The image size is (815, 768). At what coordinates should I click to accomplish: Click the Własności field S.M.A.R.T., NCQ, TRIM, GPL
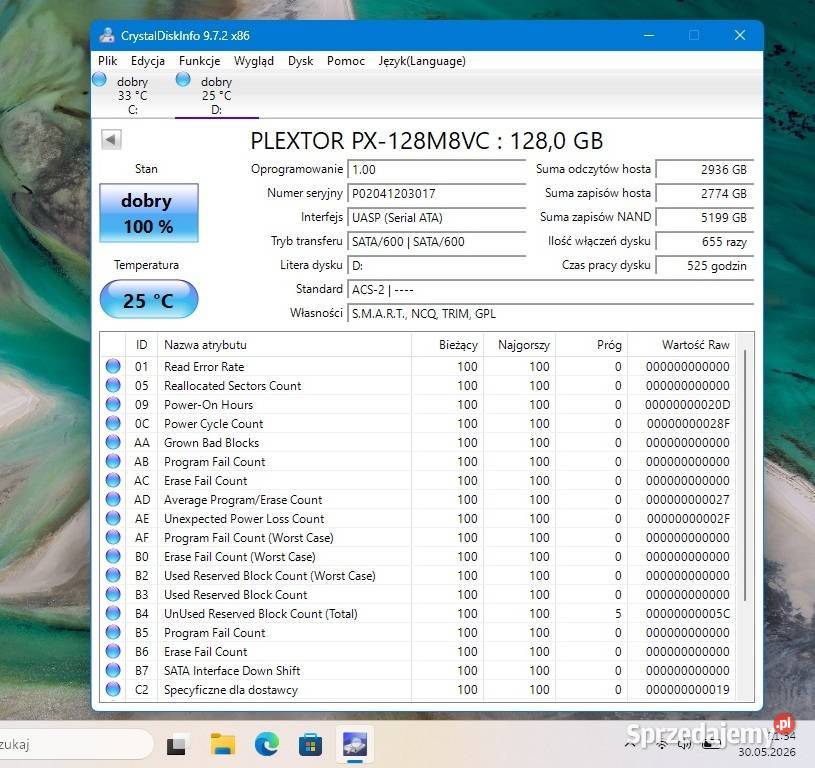pos(550,313)
